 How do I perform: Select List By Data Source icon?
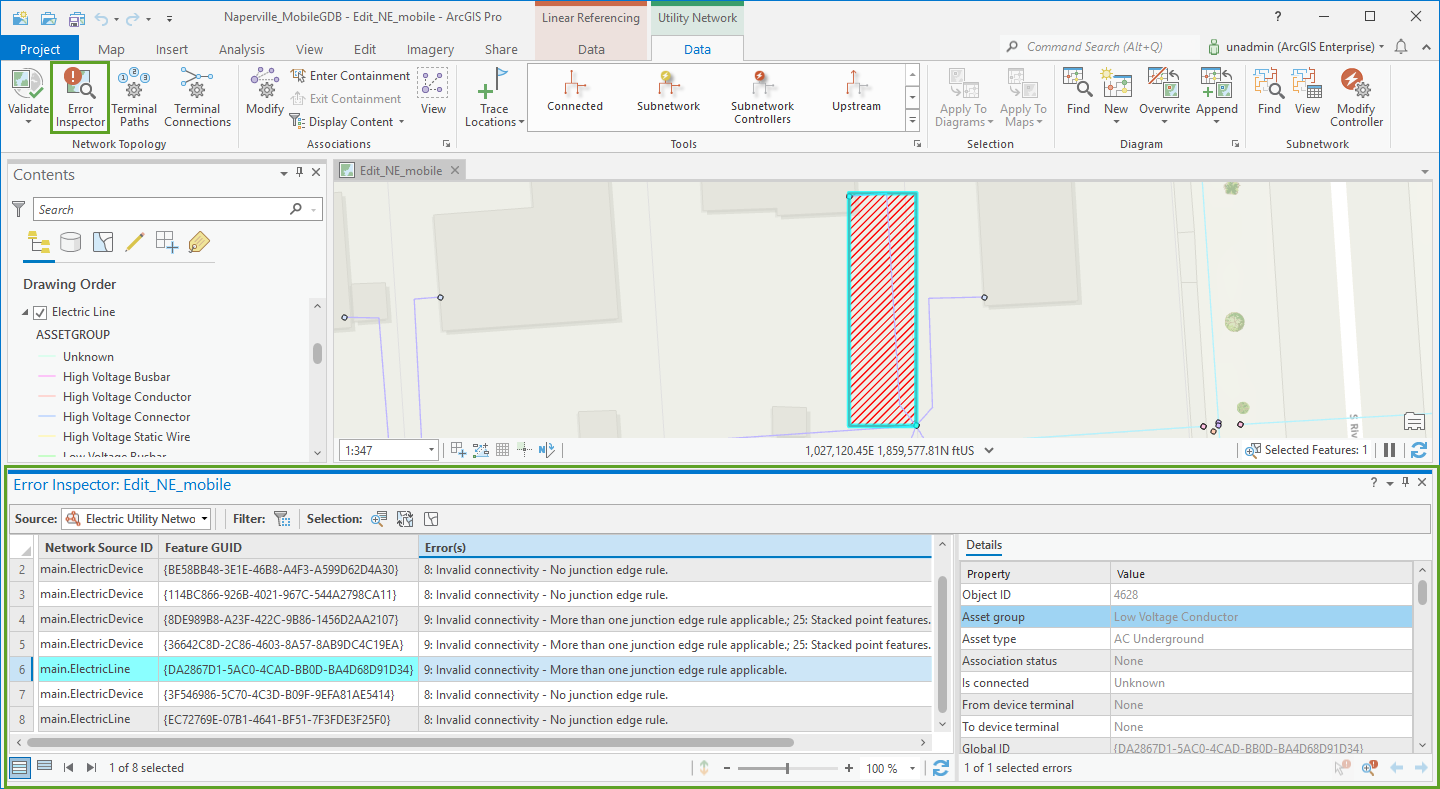point(70,242)
